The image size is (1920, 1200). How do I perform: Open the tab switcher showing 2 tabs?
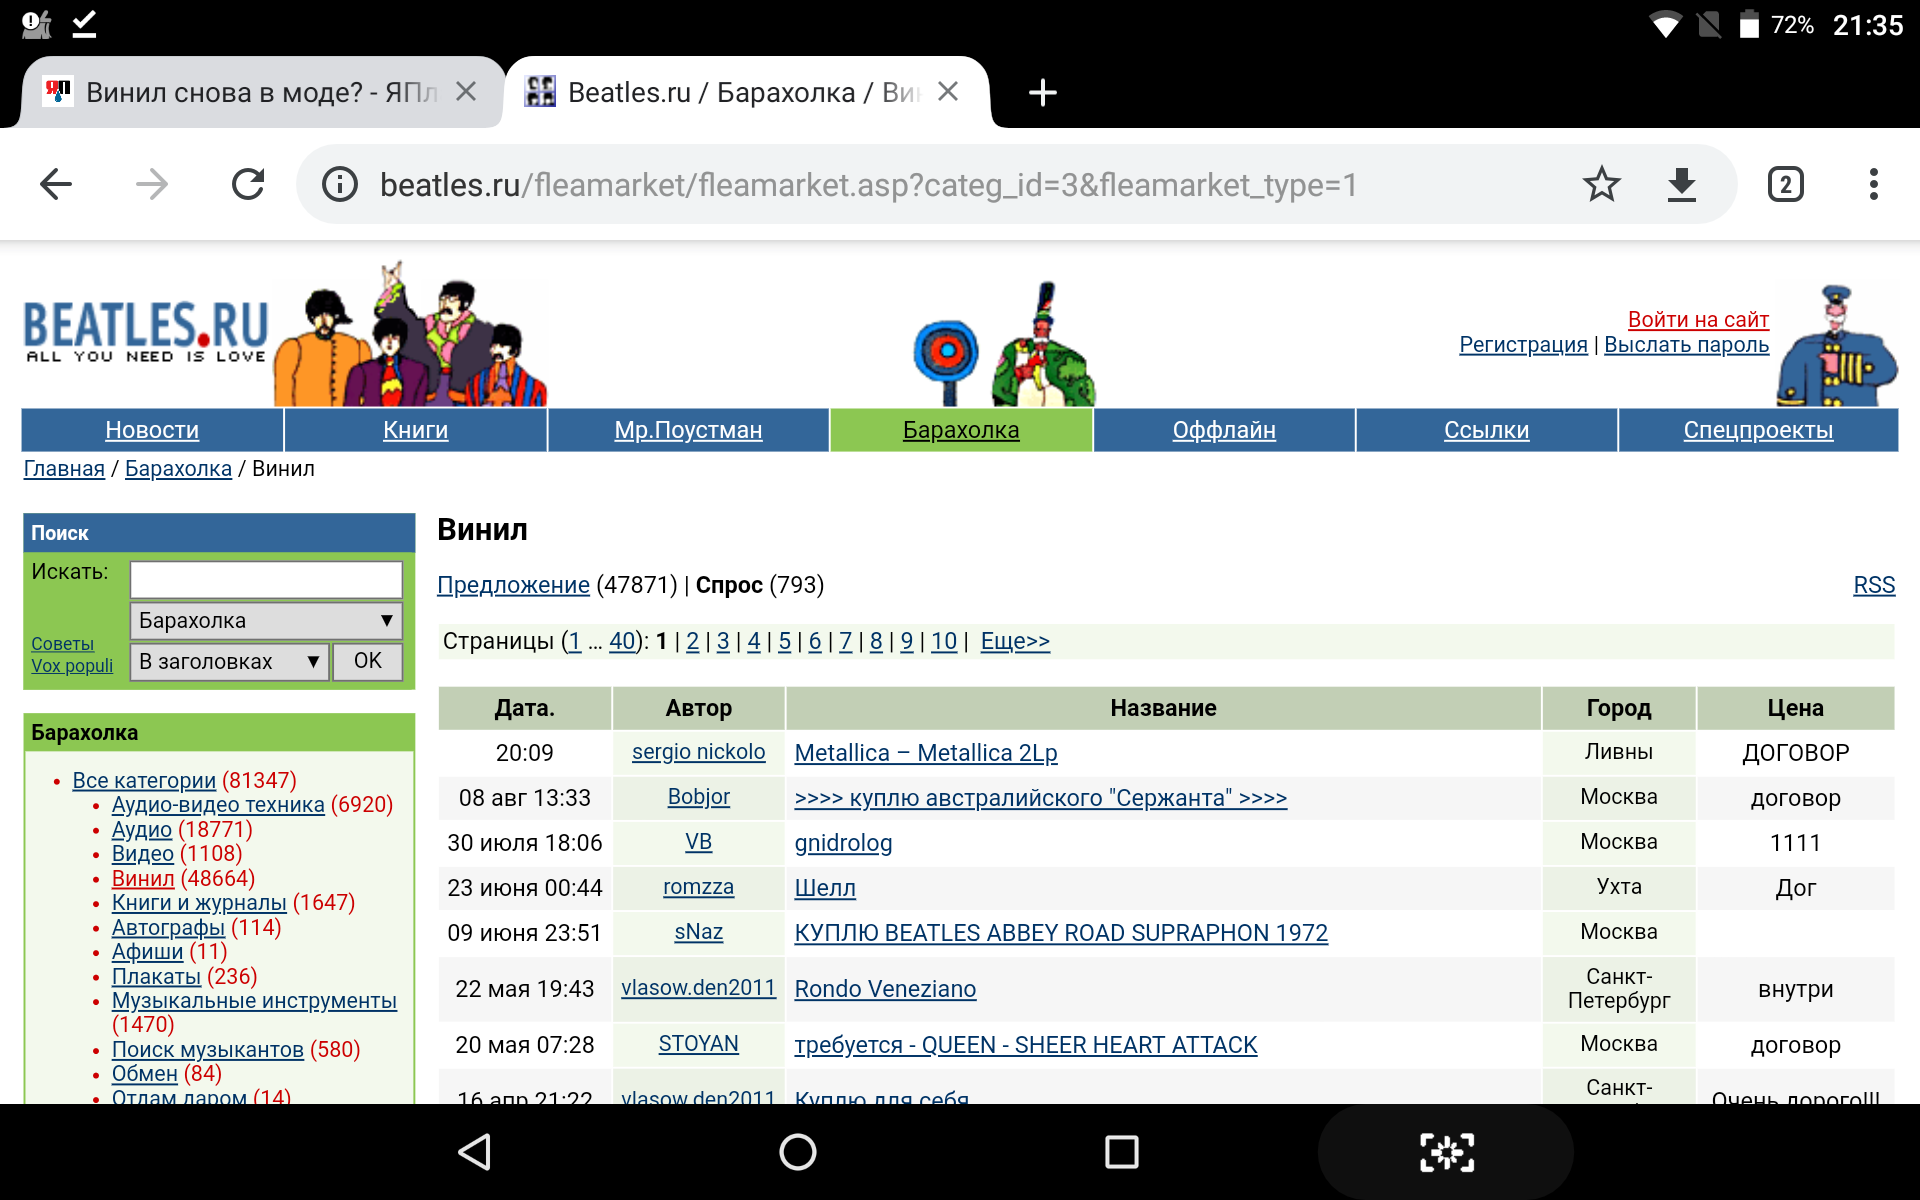click(1786, 184)
